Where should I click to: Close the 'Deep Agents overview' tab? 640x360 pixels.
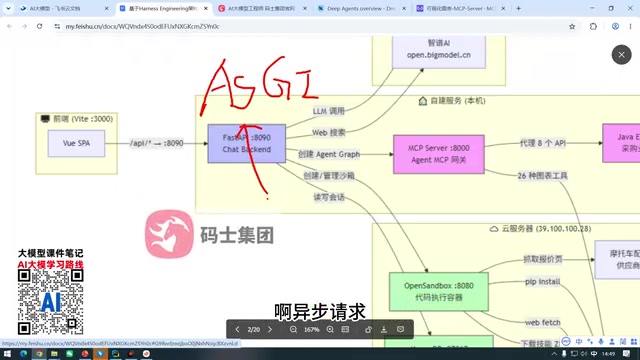coord(404,8)
